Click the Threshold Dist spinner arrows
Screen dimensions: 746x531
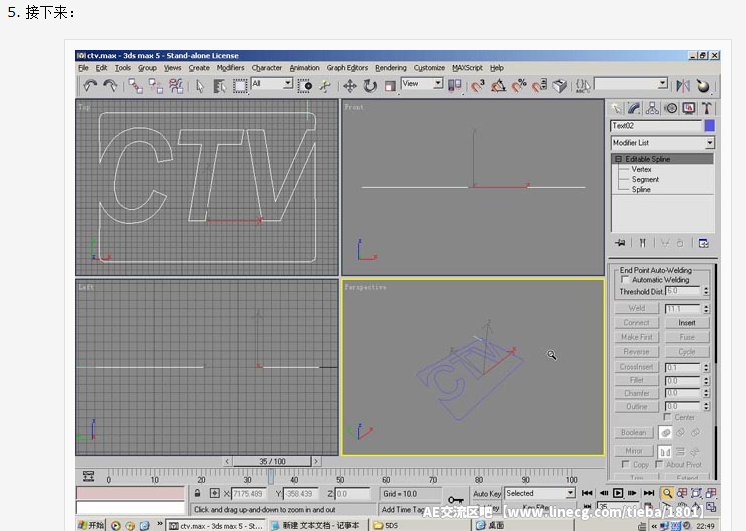[706, 291]
